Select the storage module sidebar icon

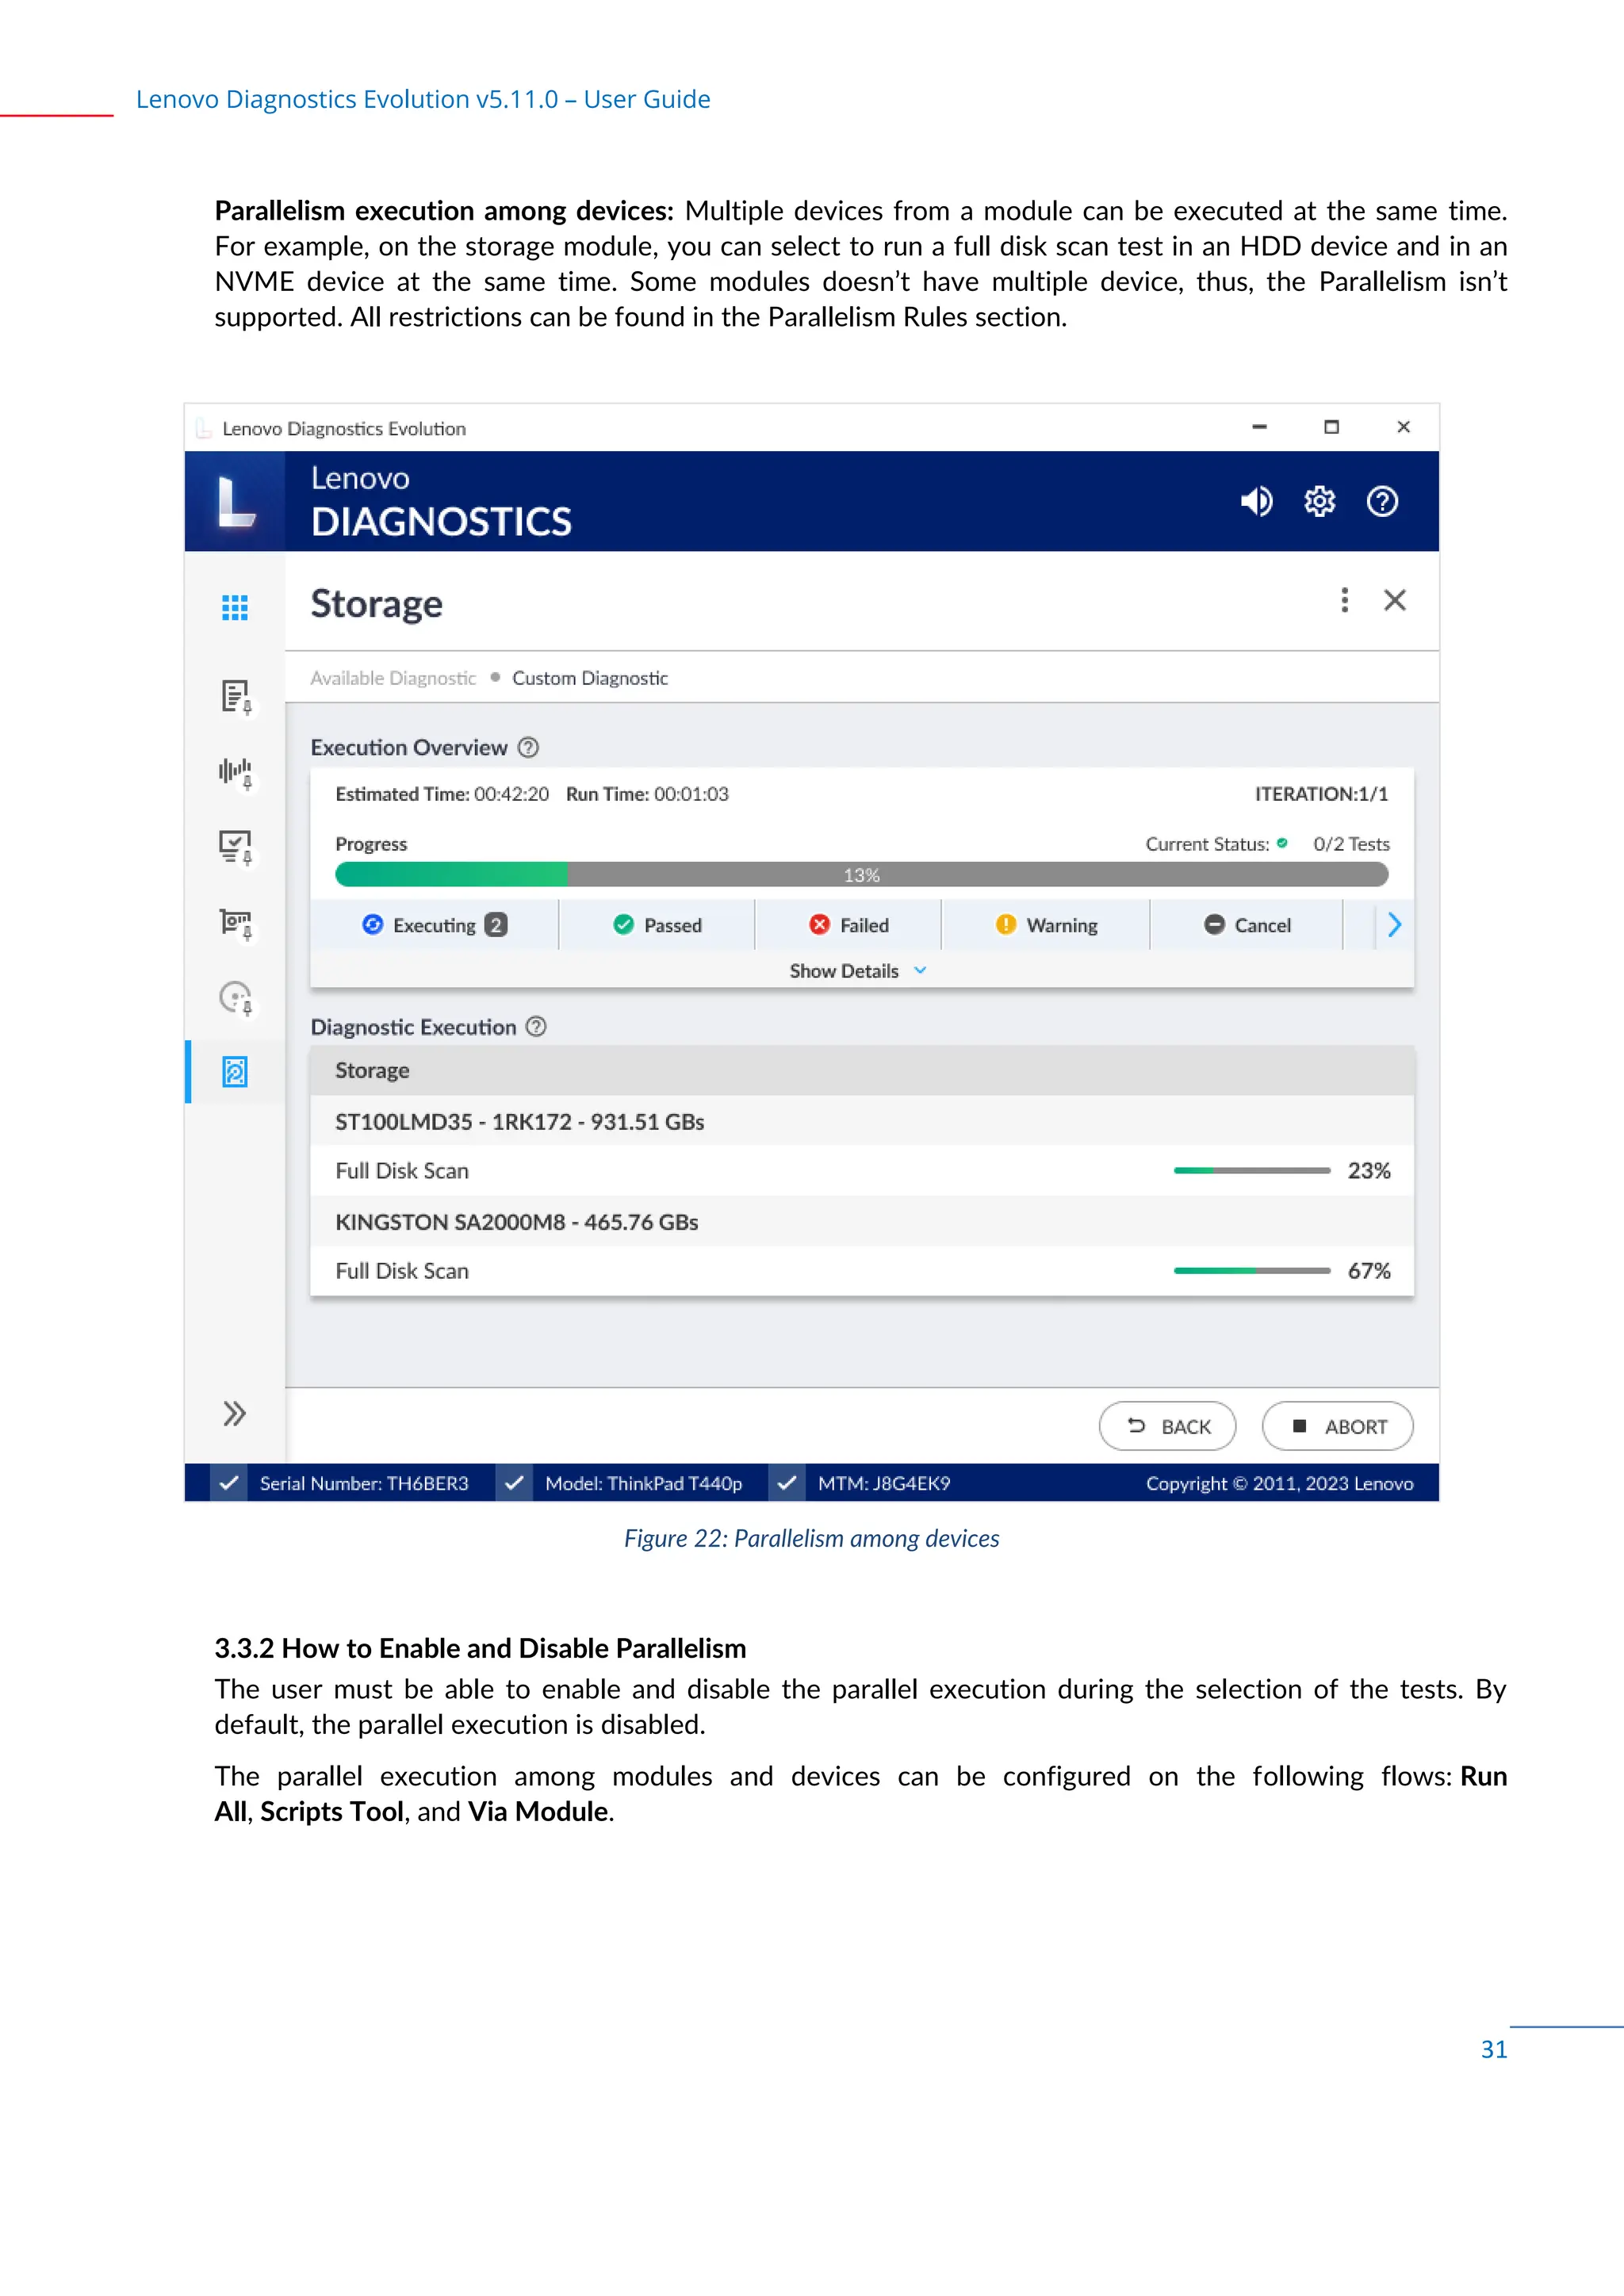(x=235, y=1072)
